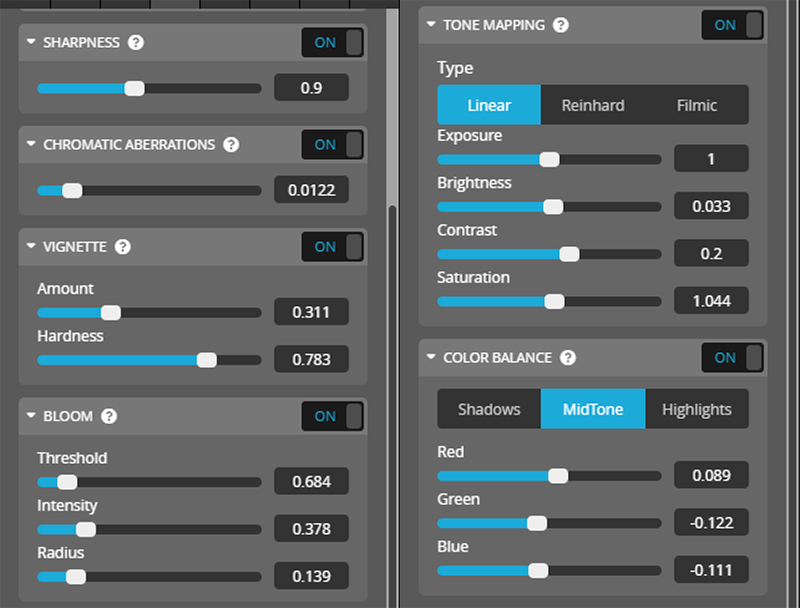This screenshot has width=800, height=608.
Task: Disable Chromatic Aberrations with its switch
Action: [333, 145]
